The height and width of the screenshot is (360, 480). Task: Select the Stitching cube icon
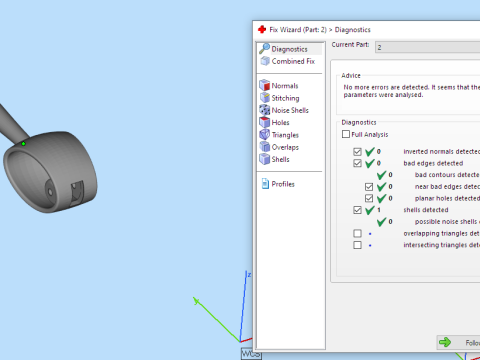[265, 98]
